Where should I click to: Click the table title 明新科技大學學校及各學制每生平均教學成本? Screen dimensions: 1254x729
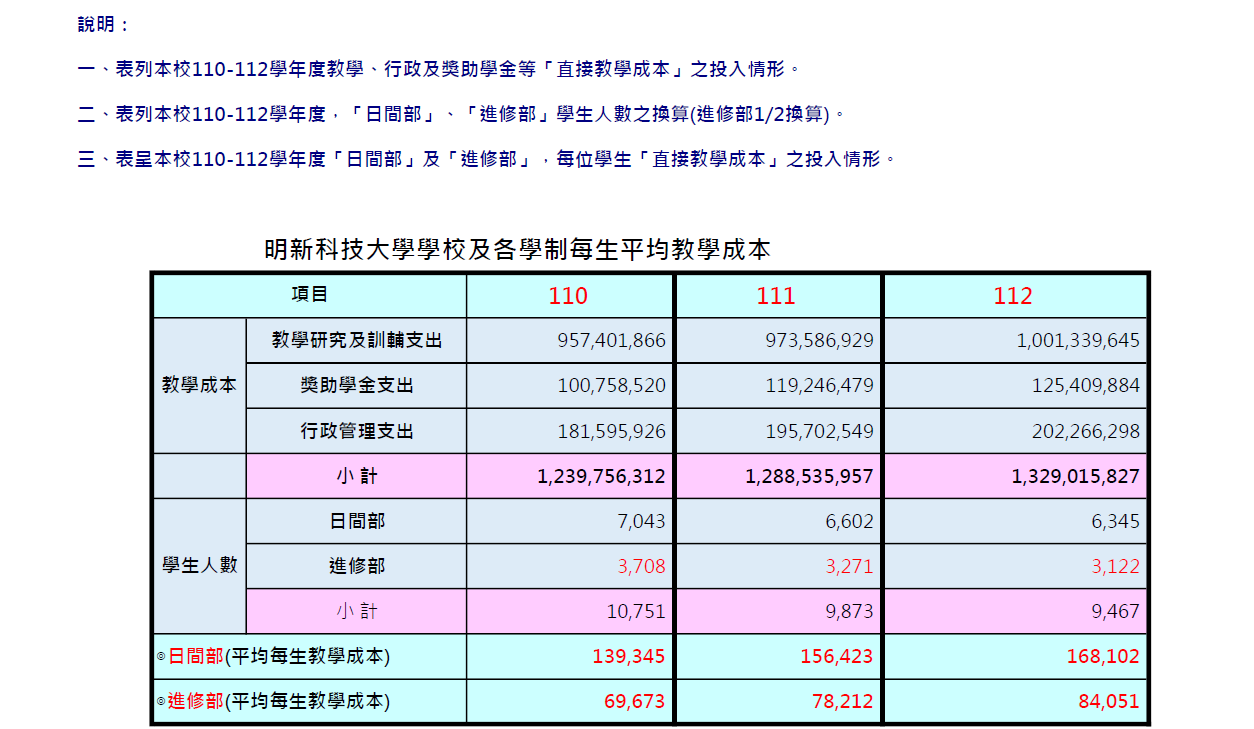(517, 250)
